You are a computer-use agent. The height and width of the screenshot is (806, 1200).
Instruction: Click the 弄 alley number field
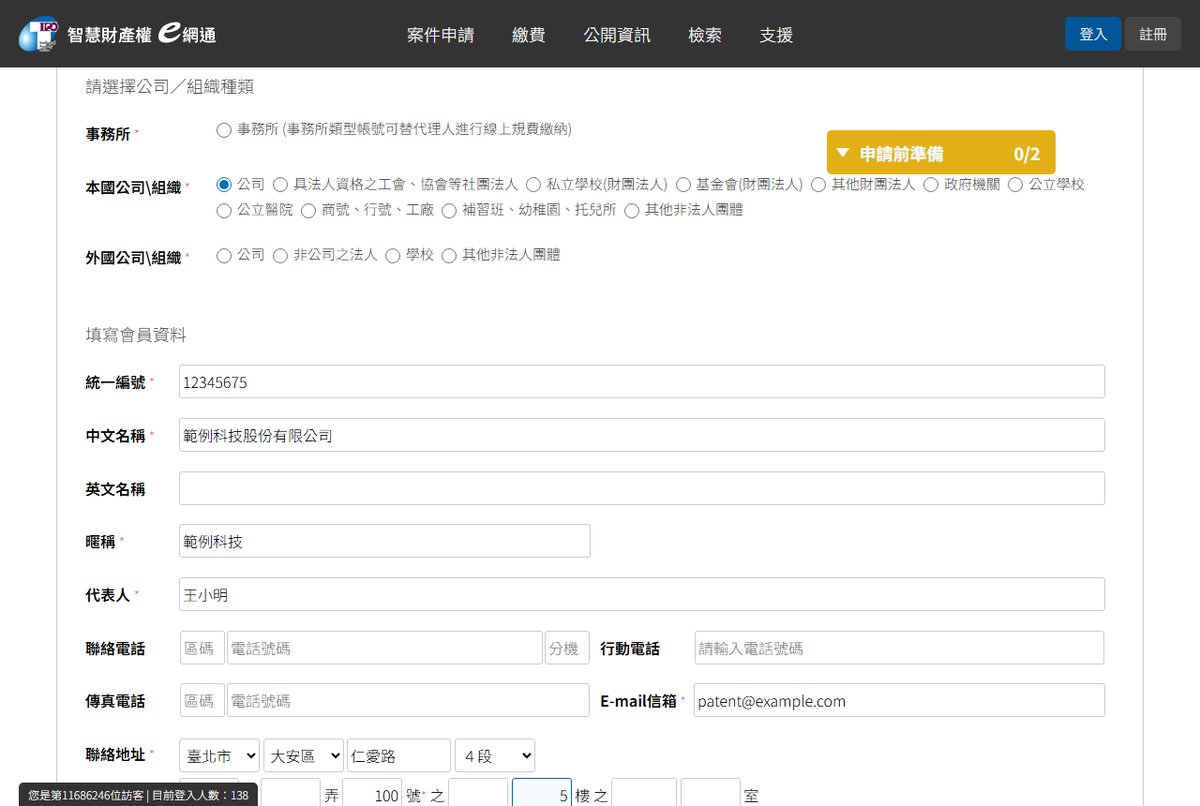pyautogui.click(x=290, y=793)
